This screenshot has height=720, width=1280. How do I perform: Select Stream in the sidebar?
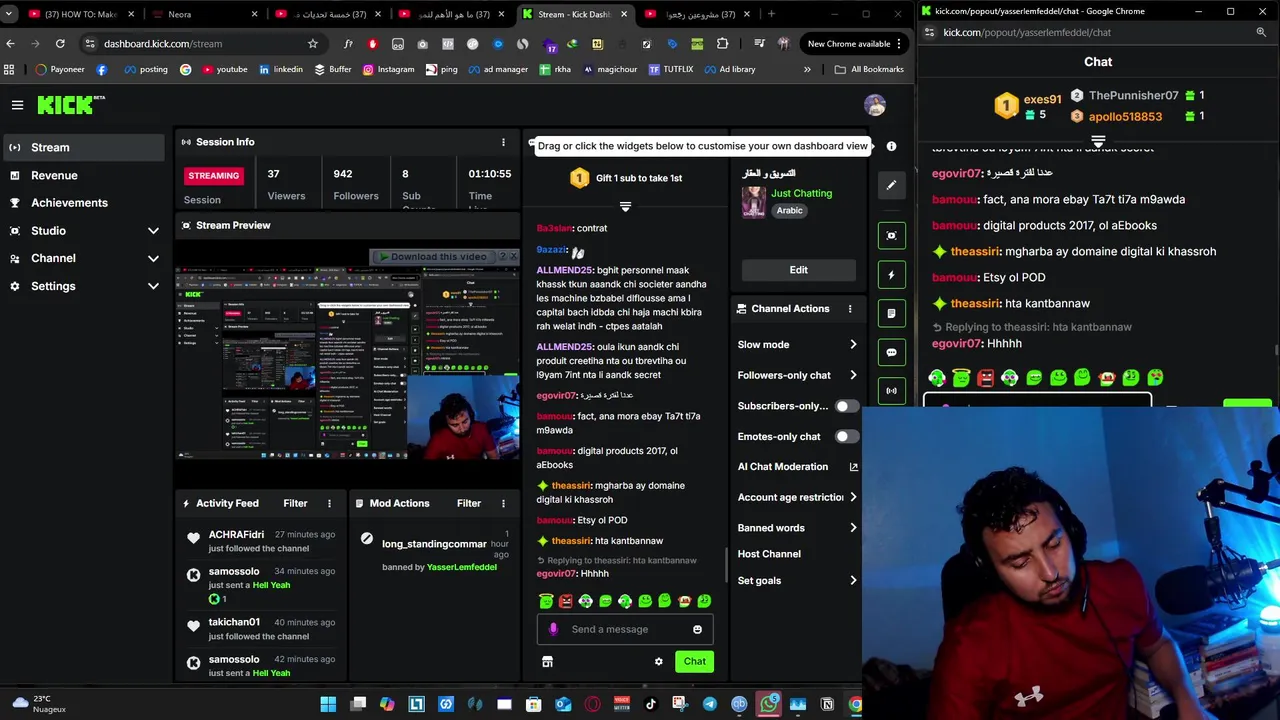point(84,148)
